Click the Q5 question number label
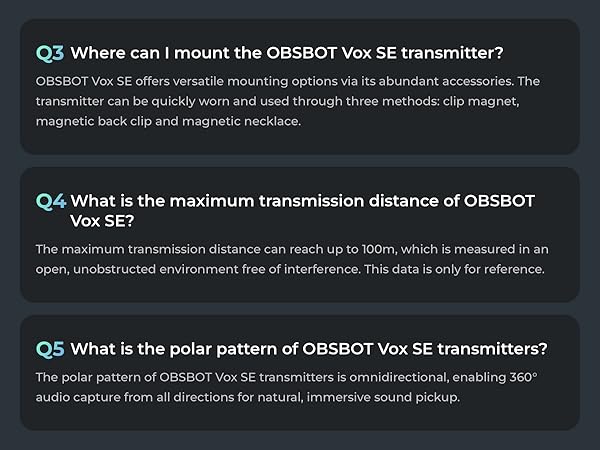 [x=50, y=349]
